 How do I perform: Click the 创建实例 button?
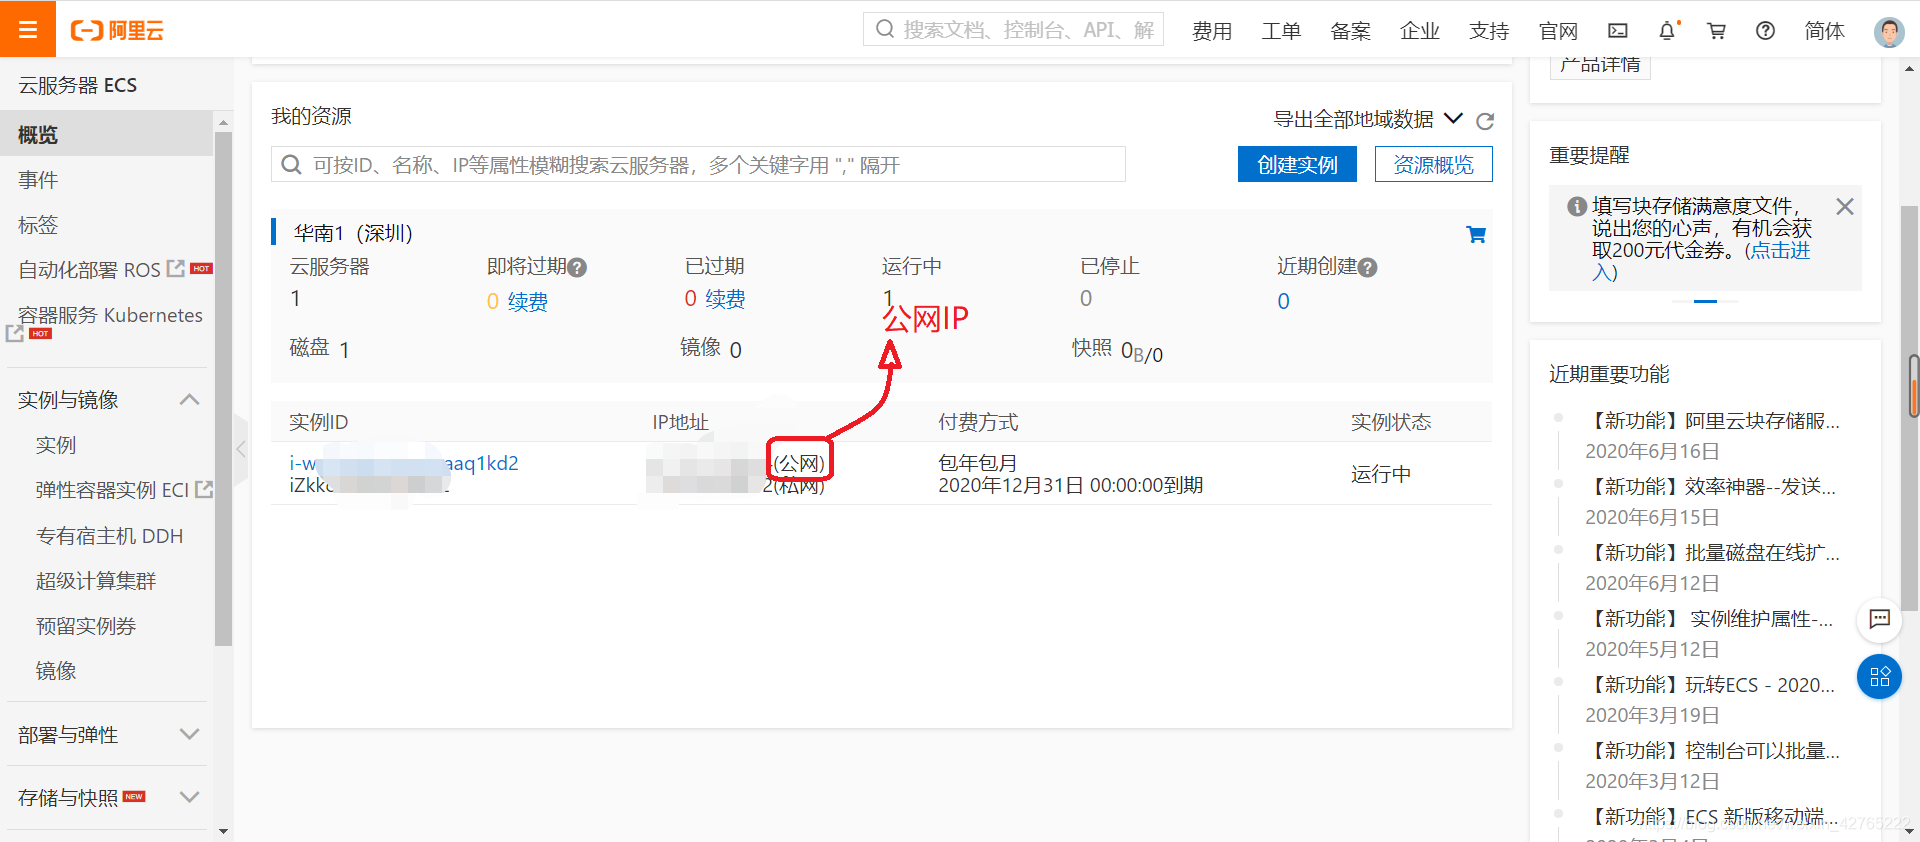[1297, 164]
